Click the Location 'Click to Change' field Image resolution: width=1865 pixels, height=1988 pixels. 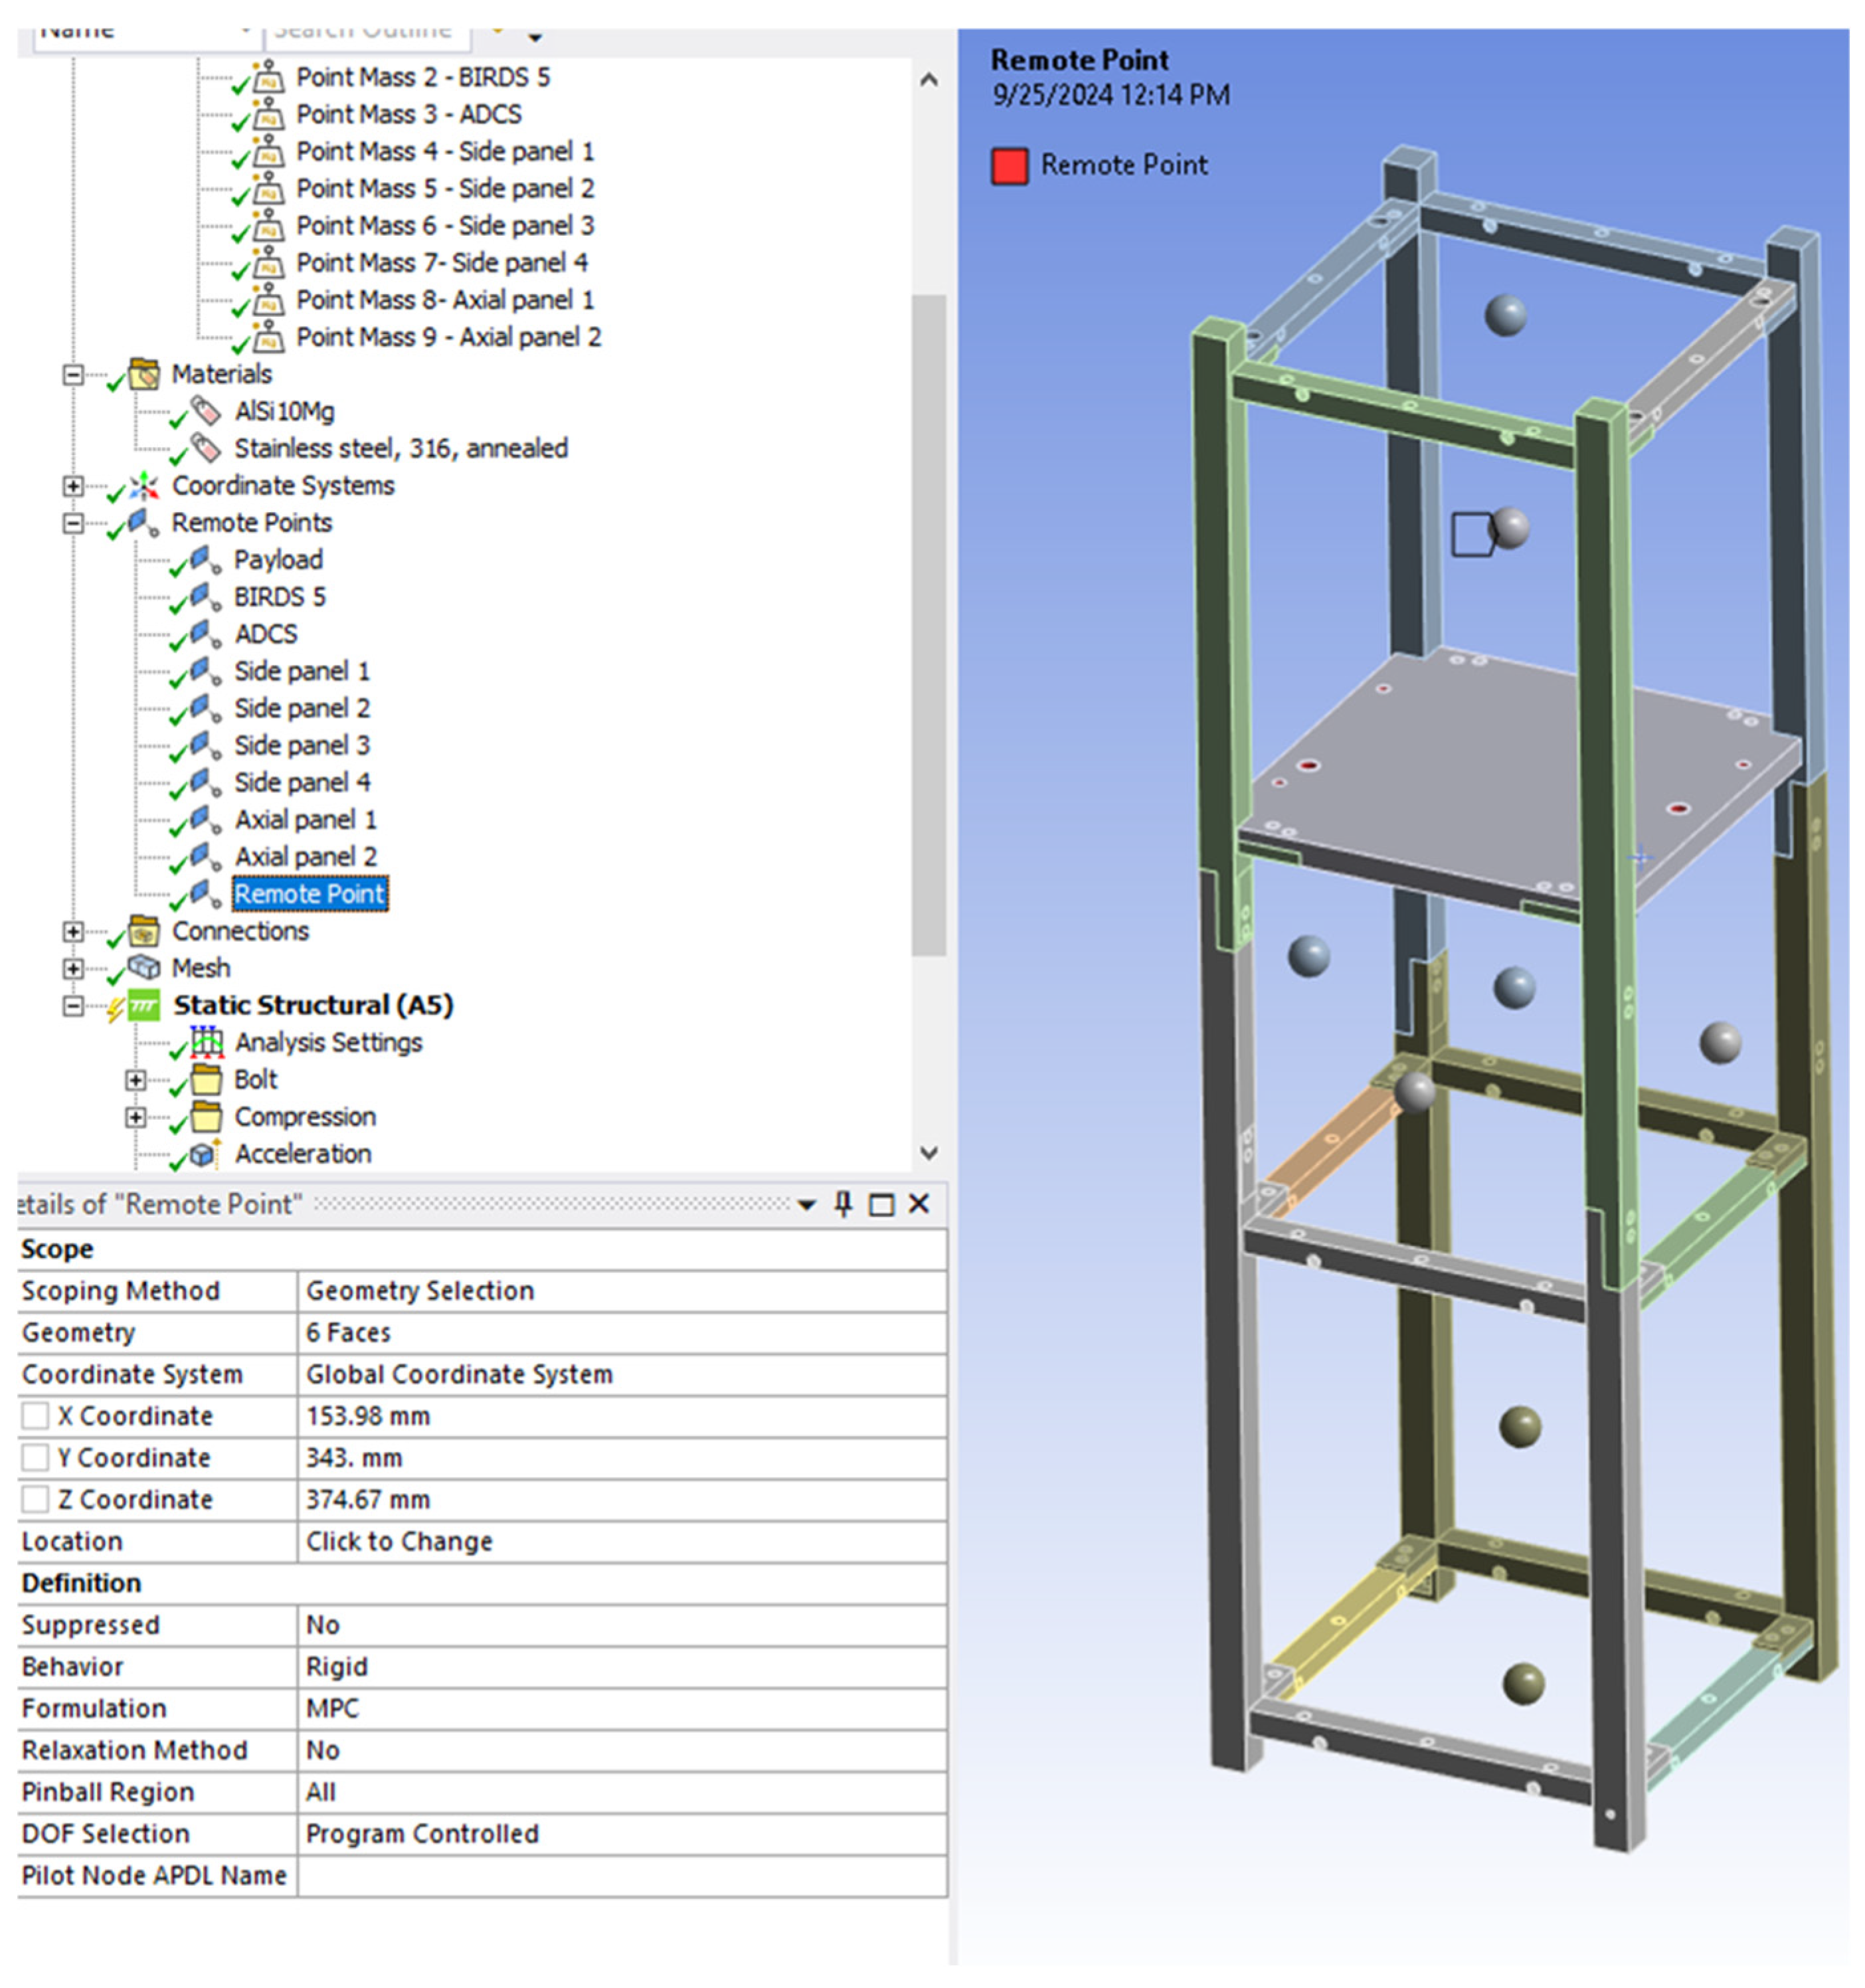coord(621,1542)
